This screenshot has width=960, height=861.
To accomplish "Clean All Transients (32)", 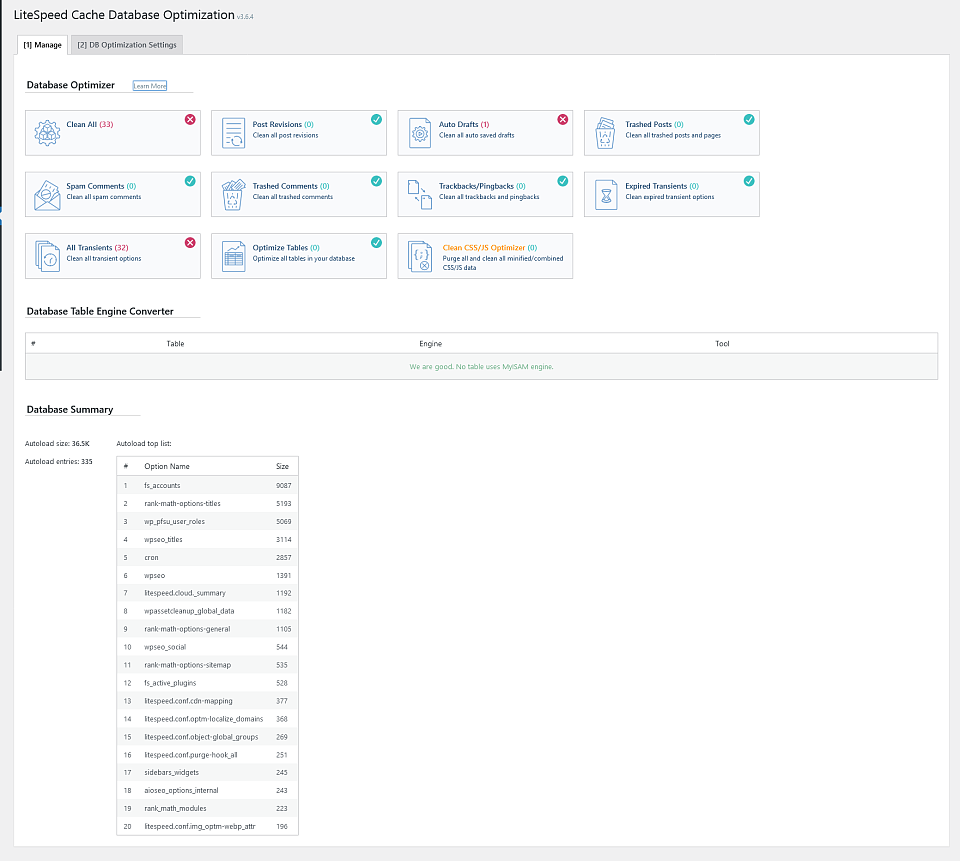I will [x=113, y=256].
